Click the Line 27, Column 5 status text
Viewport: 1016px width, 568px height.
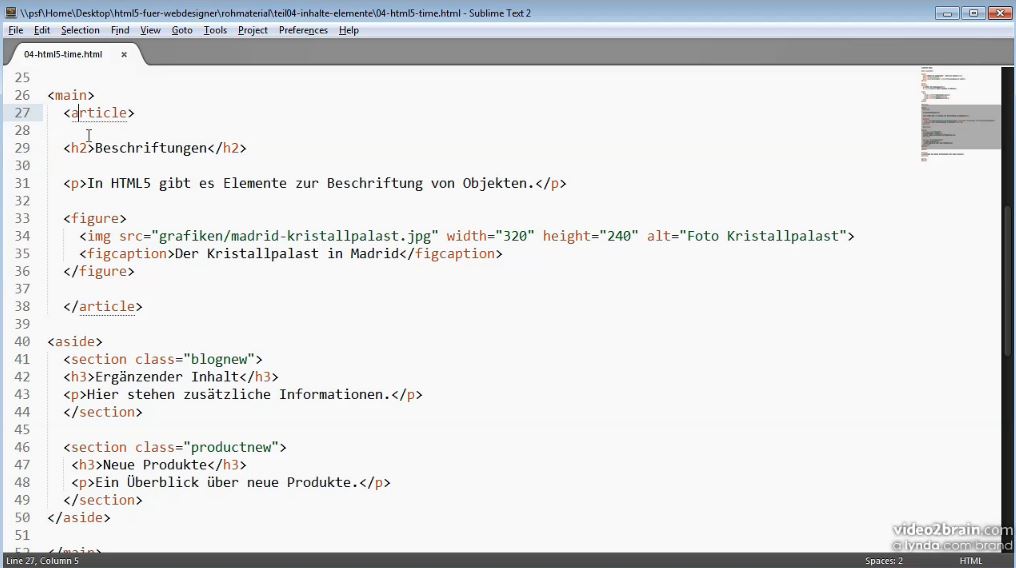[x=43, y=561]
